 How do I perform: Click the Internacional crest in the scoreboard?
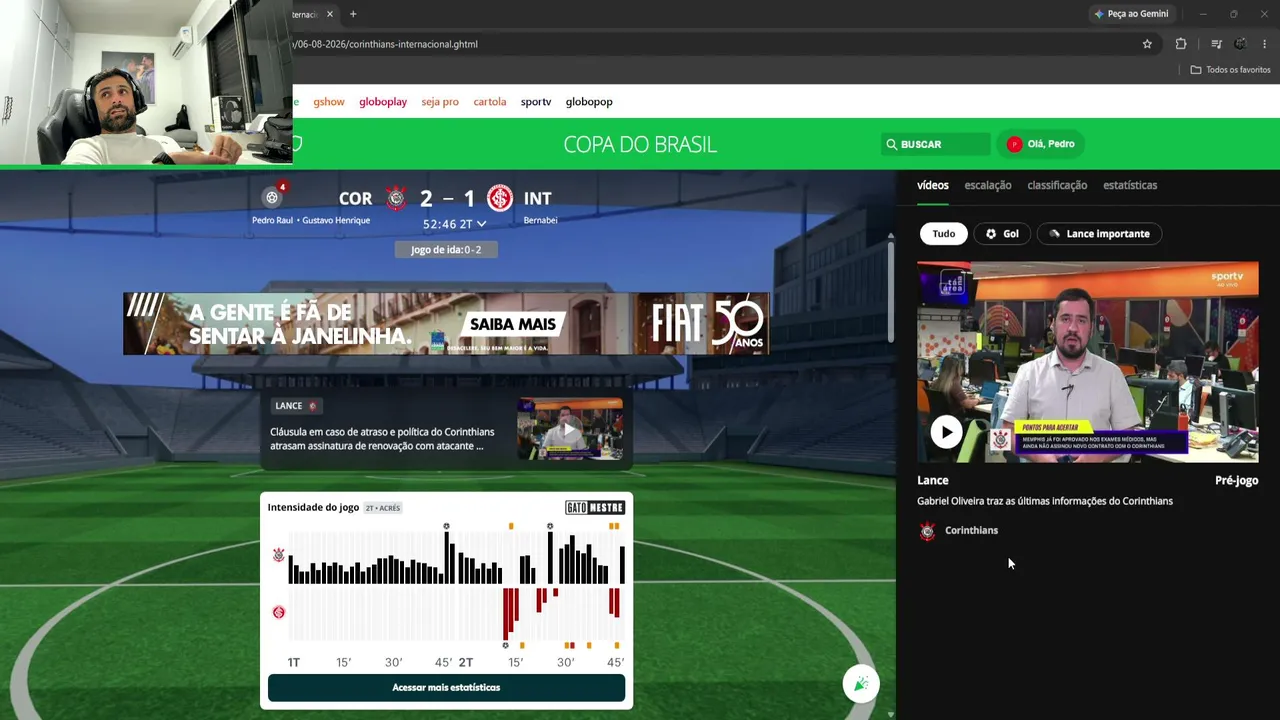coord(499,198)
